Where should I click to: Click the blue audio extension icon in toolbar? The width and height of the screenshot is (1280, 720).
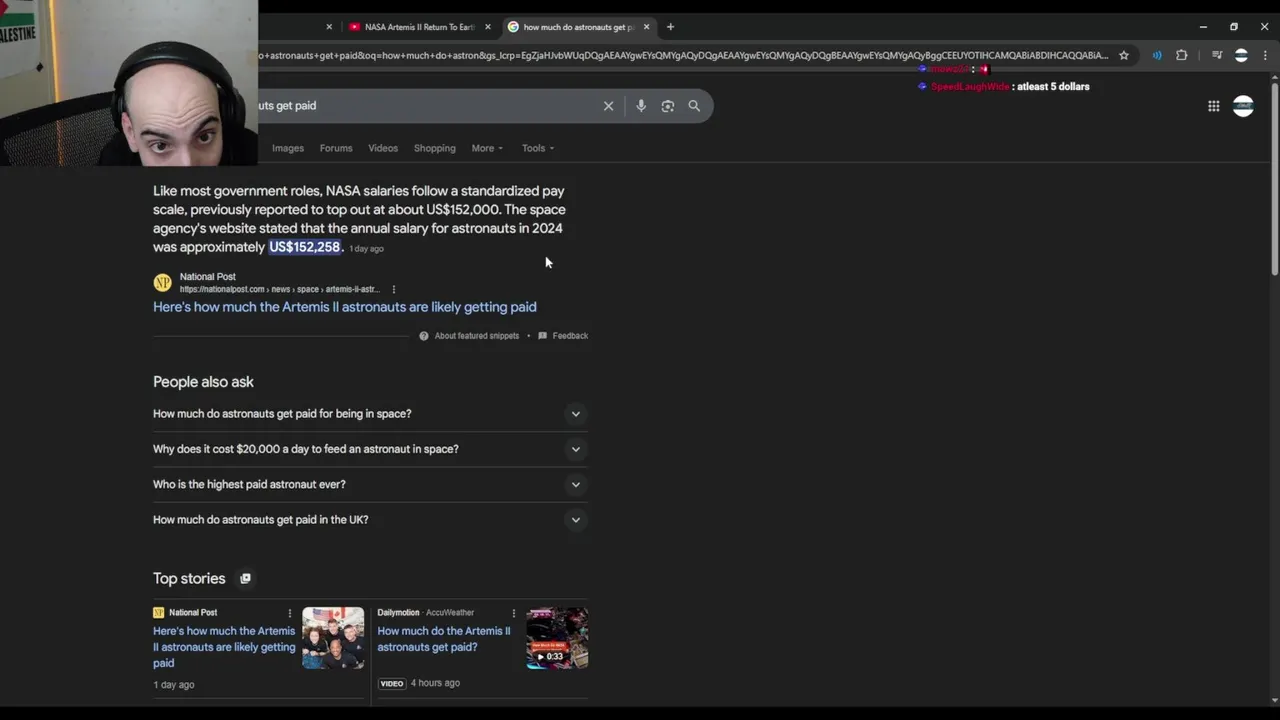1157,55
